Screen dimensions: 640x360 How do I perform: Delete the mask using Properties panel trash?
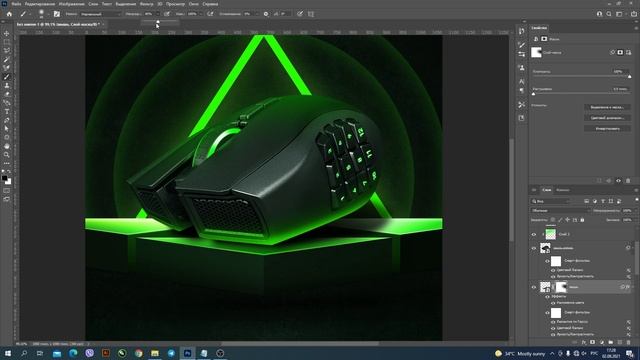click(x=628, y=180)
